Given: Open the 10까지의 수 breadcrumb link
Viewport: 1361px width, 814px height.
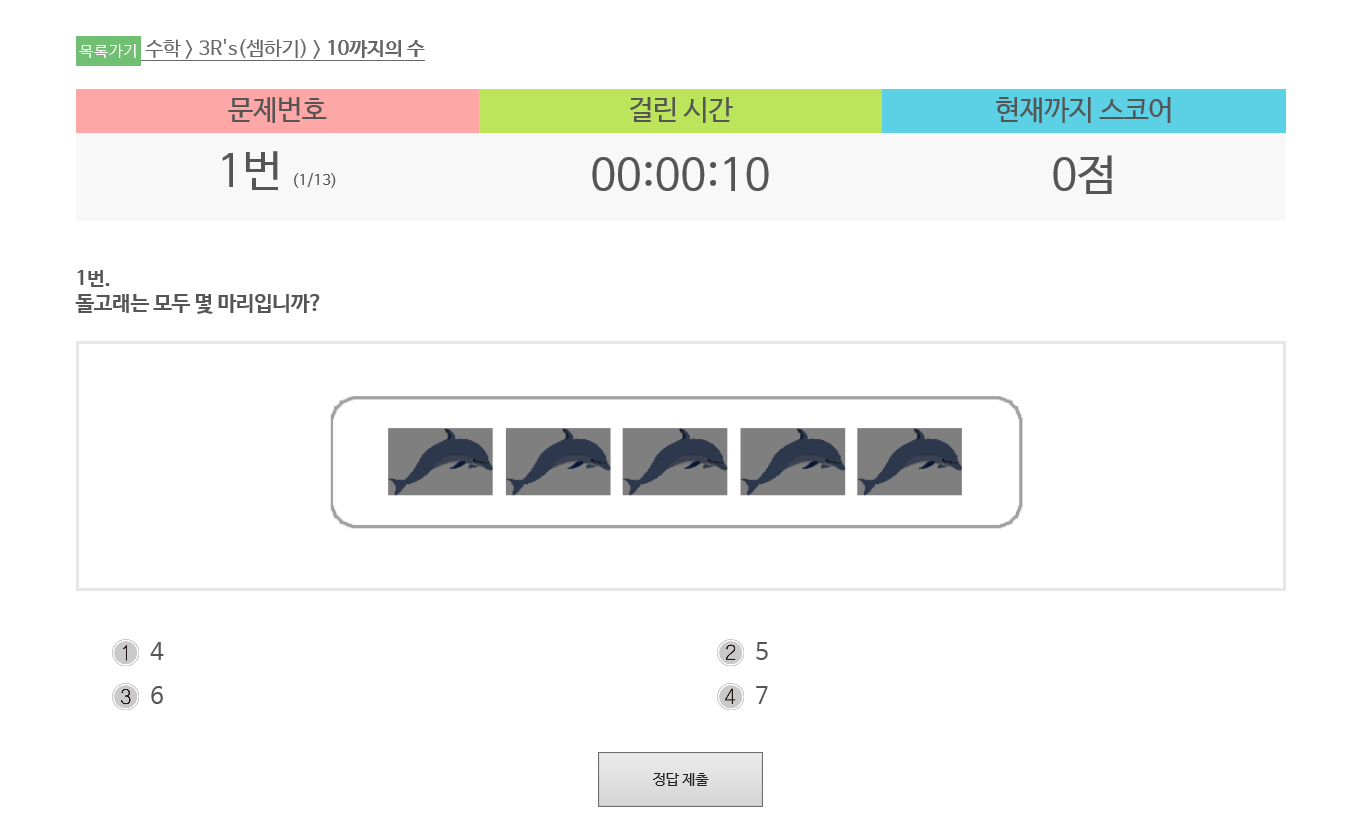Looking at the screenshot, I should click(x=375, y=48).
